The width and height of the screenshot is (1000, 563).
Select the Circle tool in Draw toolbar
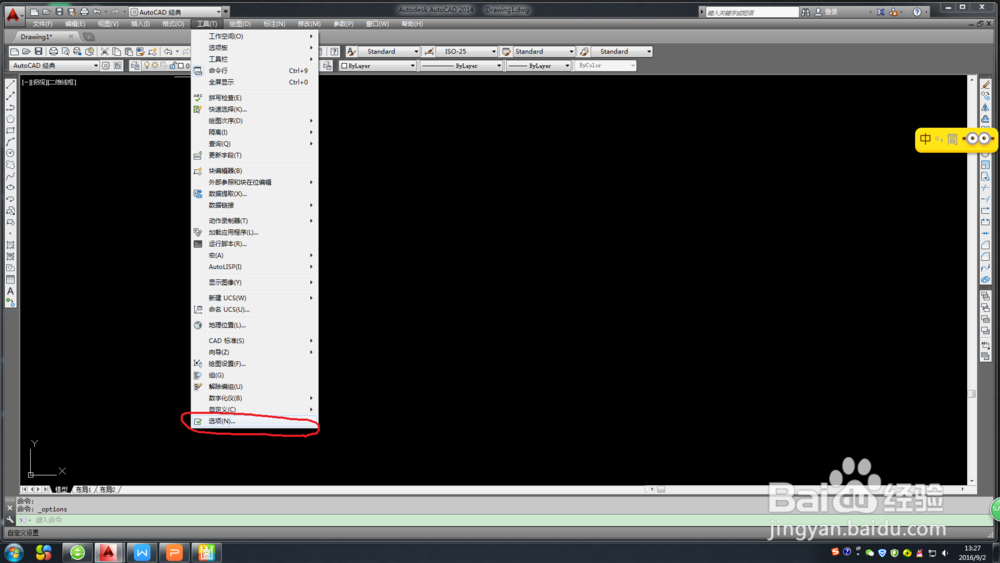click(x=10, y=153)
